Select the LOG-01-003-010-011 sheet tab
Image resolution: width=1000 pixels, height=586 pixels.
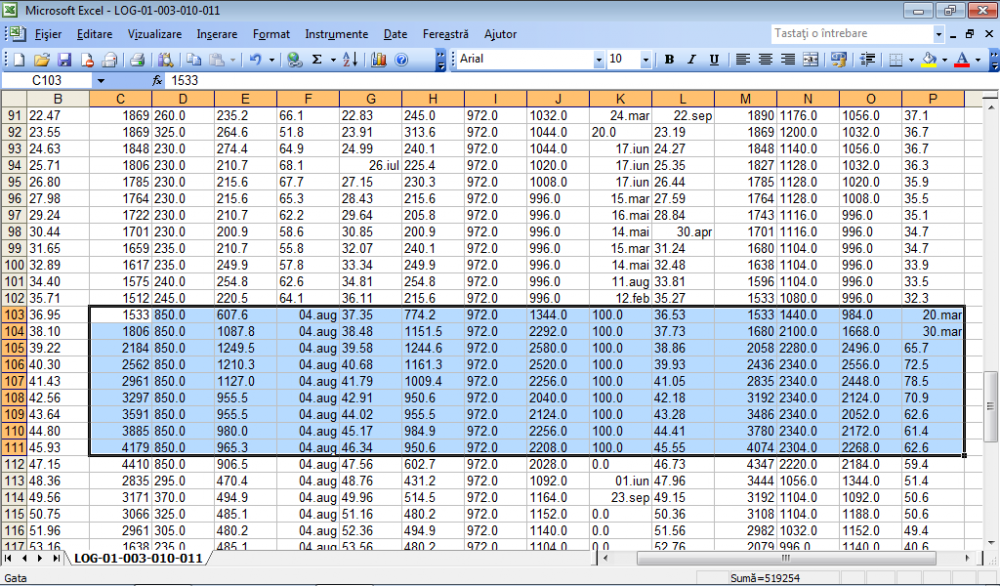point(138,558)
